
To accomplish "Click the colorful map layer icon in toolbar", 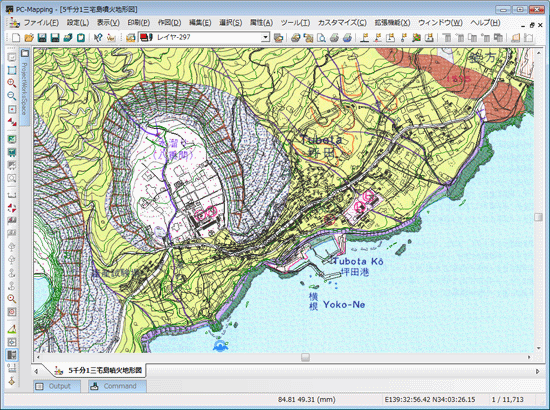I will point(416,38).
